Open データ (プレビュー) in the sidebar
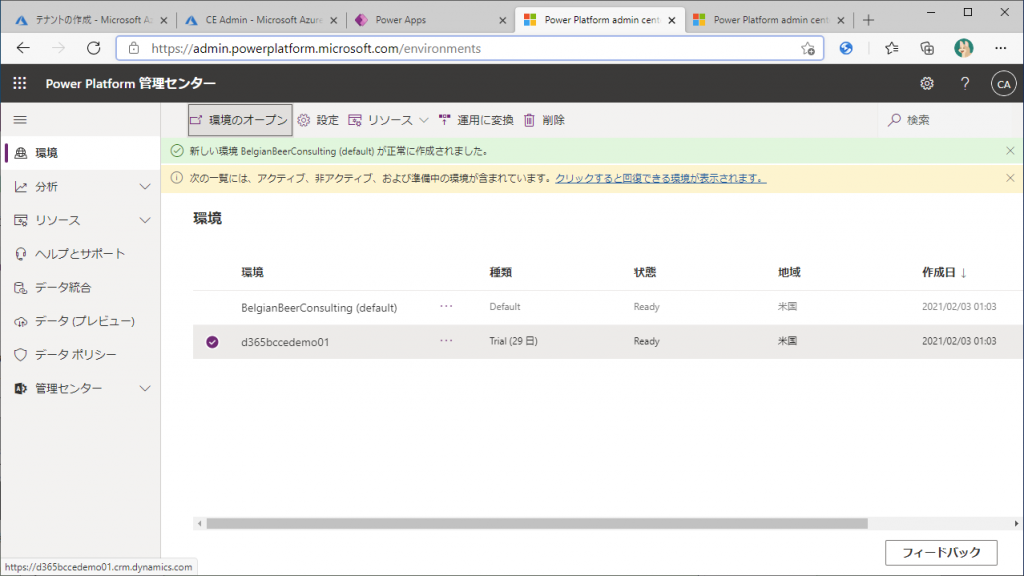Viewport: 1024px width, 576px height. [x=80, y=321]
